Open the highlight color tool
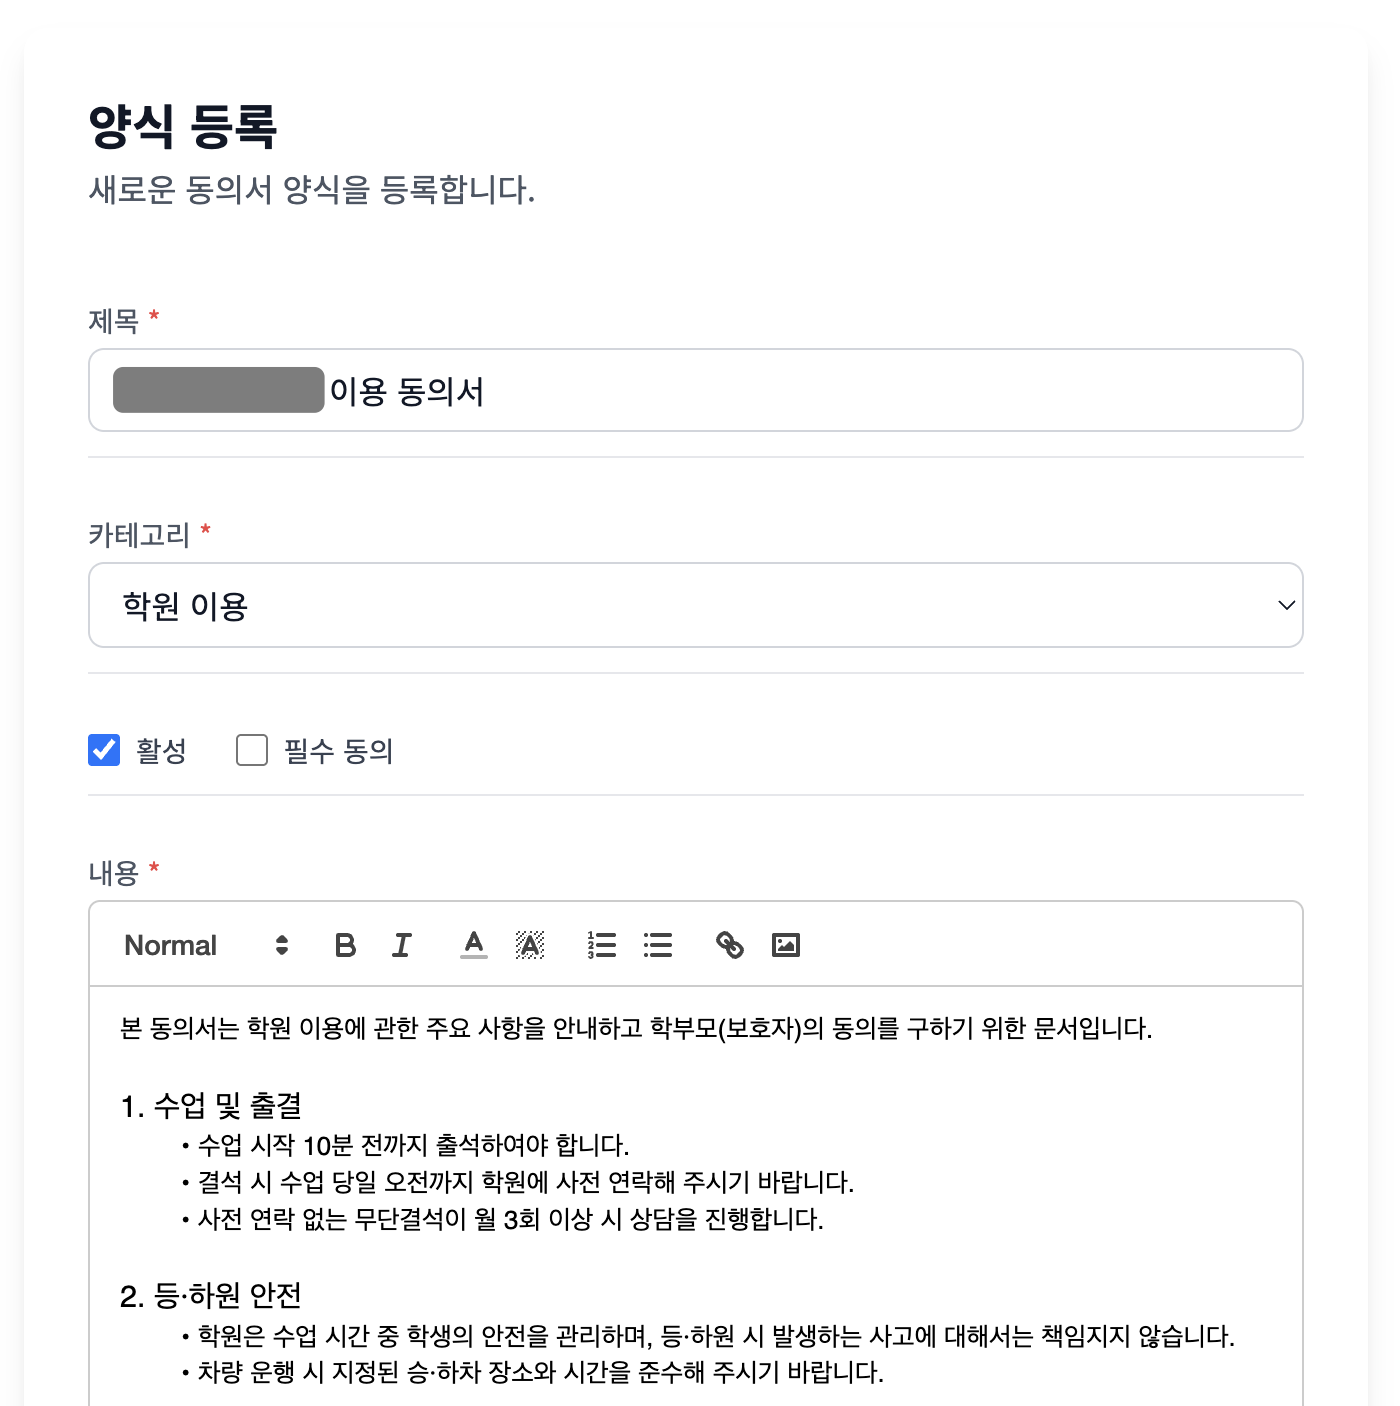The image size is (1400, 1406). (x=530, y=944)
